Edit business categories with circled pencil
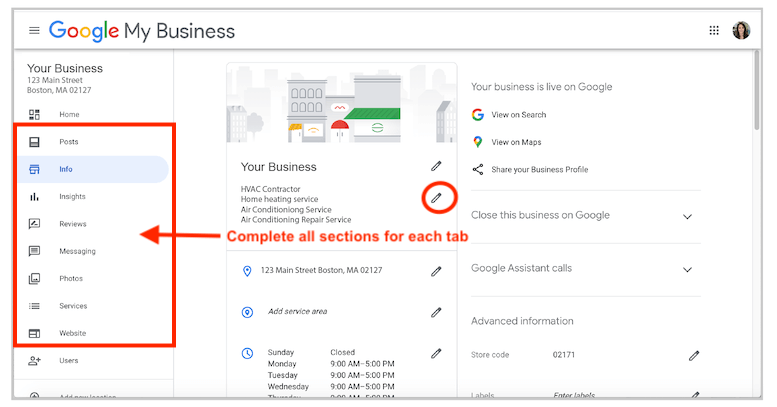777x407 pixels. (436, 198)
